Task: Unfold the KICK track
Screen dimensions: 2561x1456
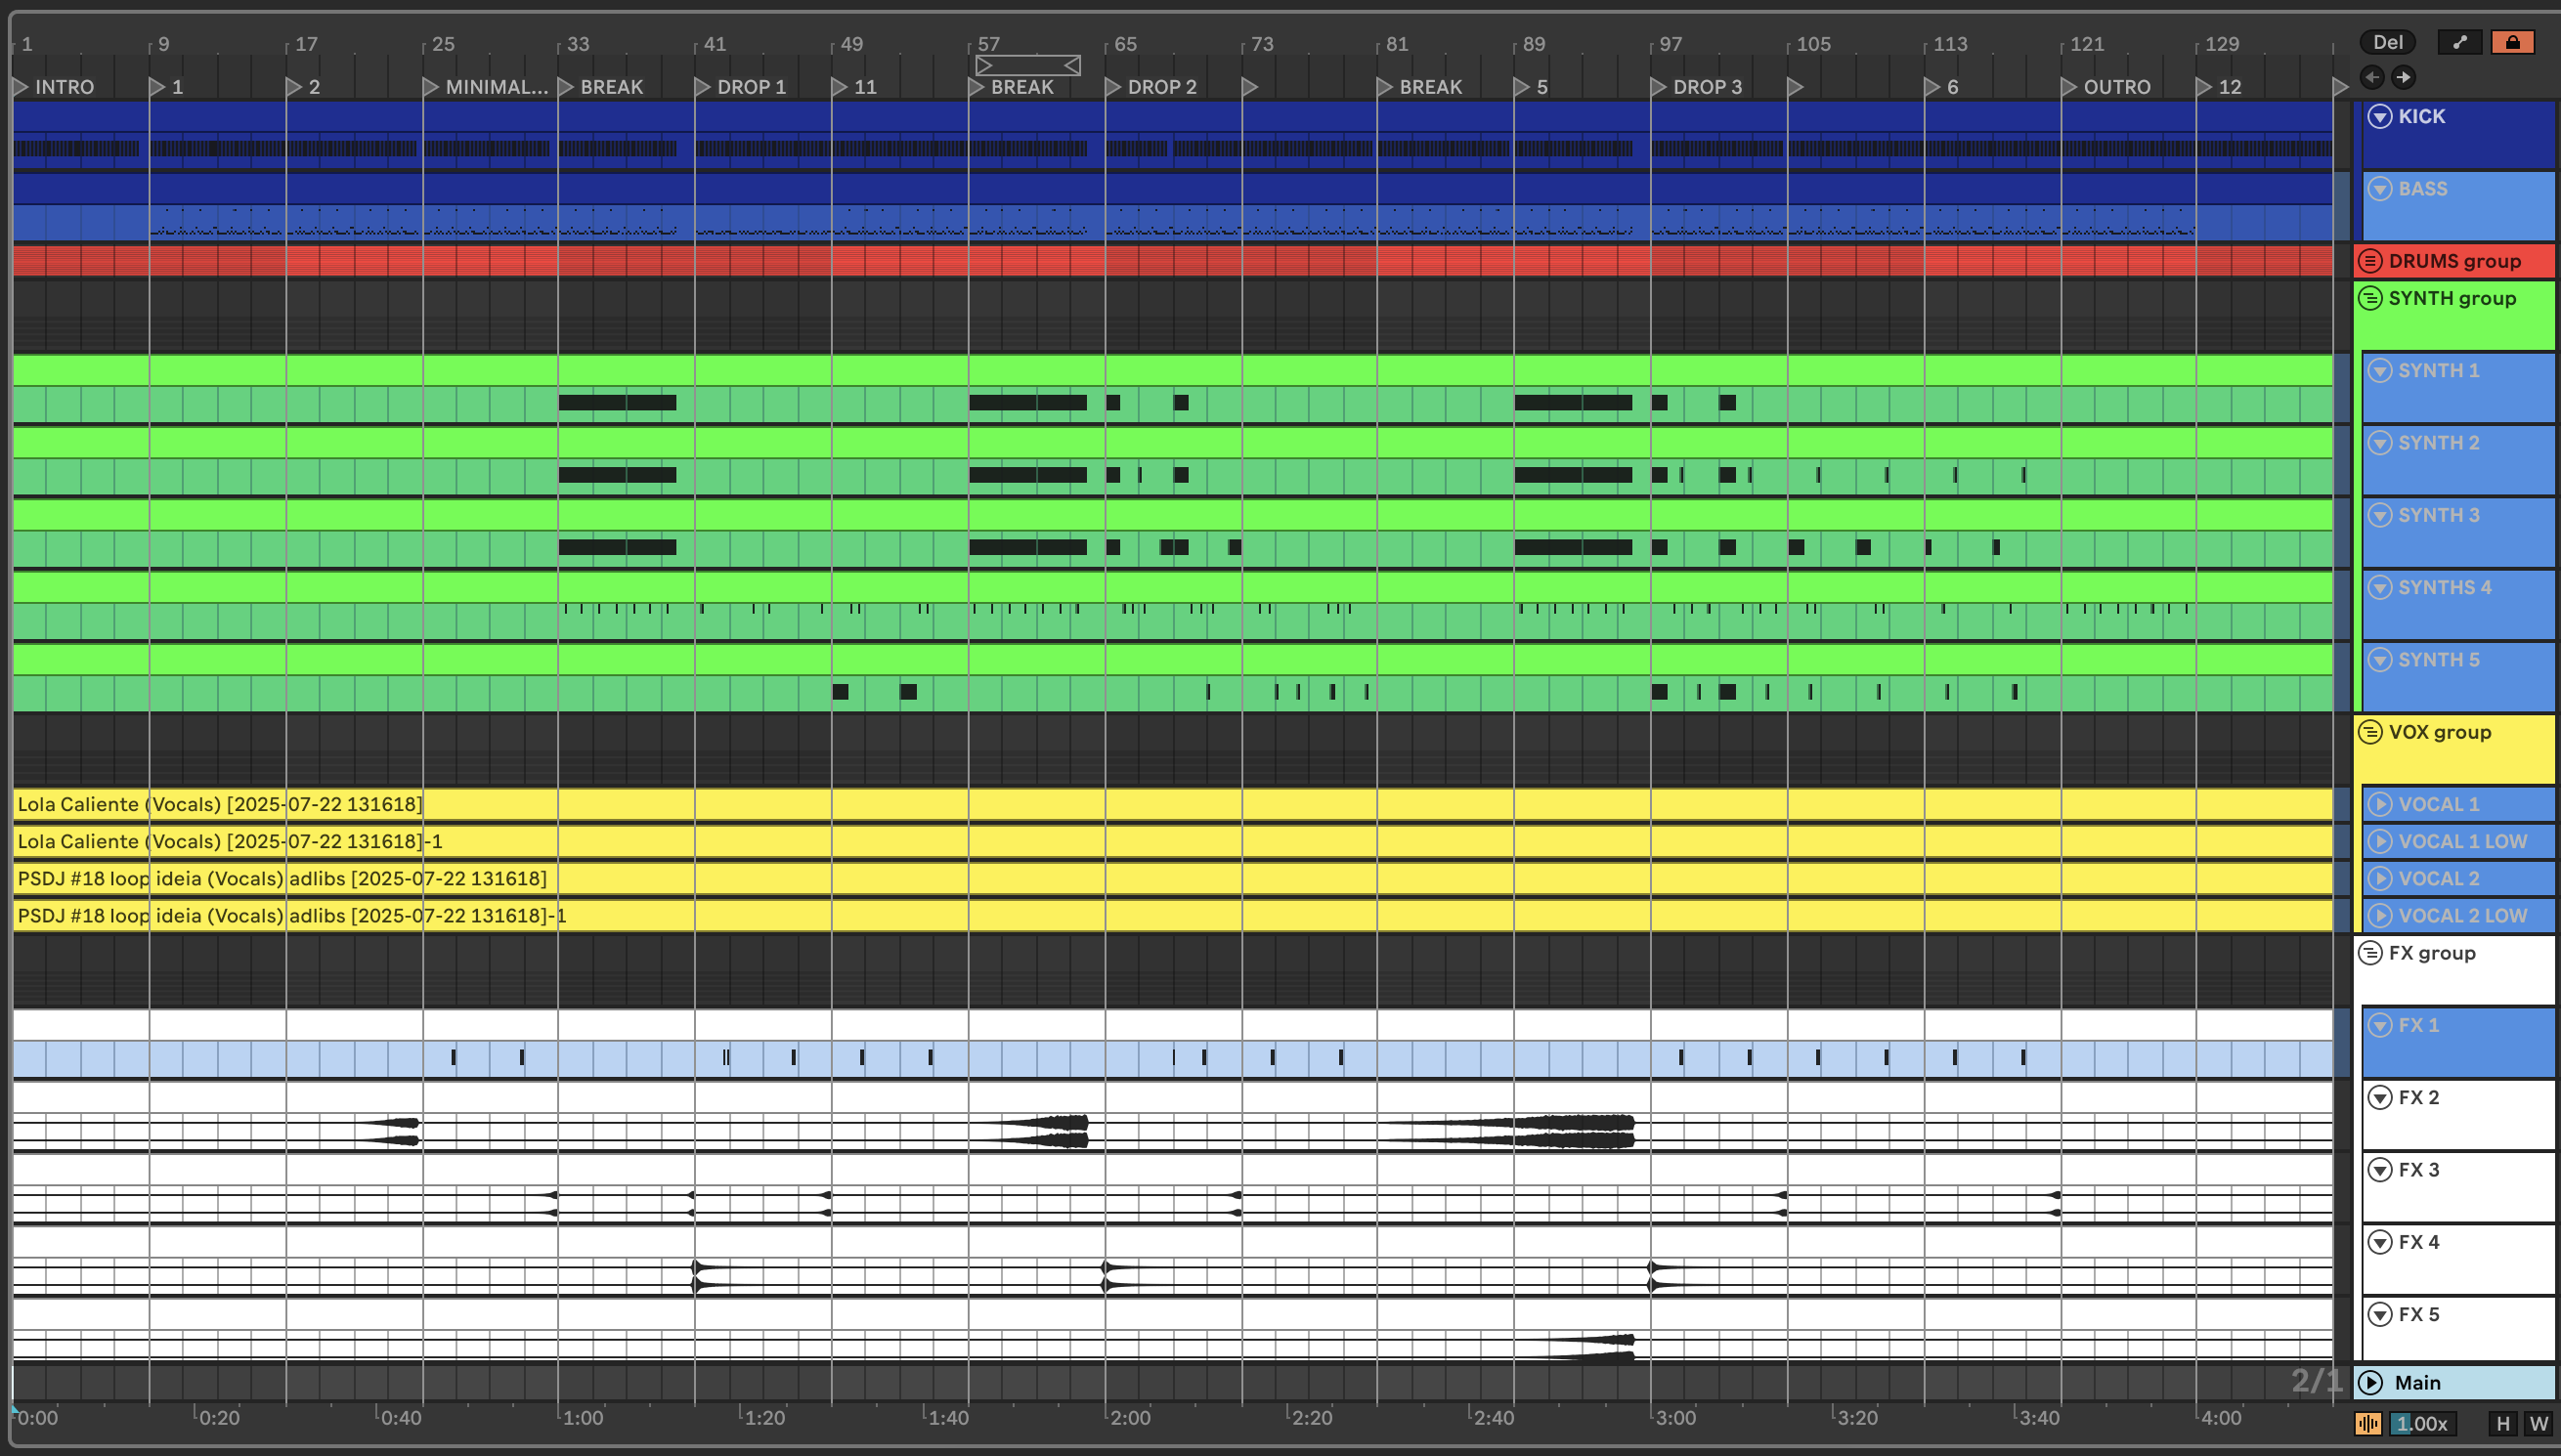Action: [x=2380, y=116]
